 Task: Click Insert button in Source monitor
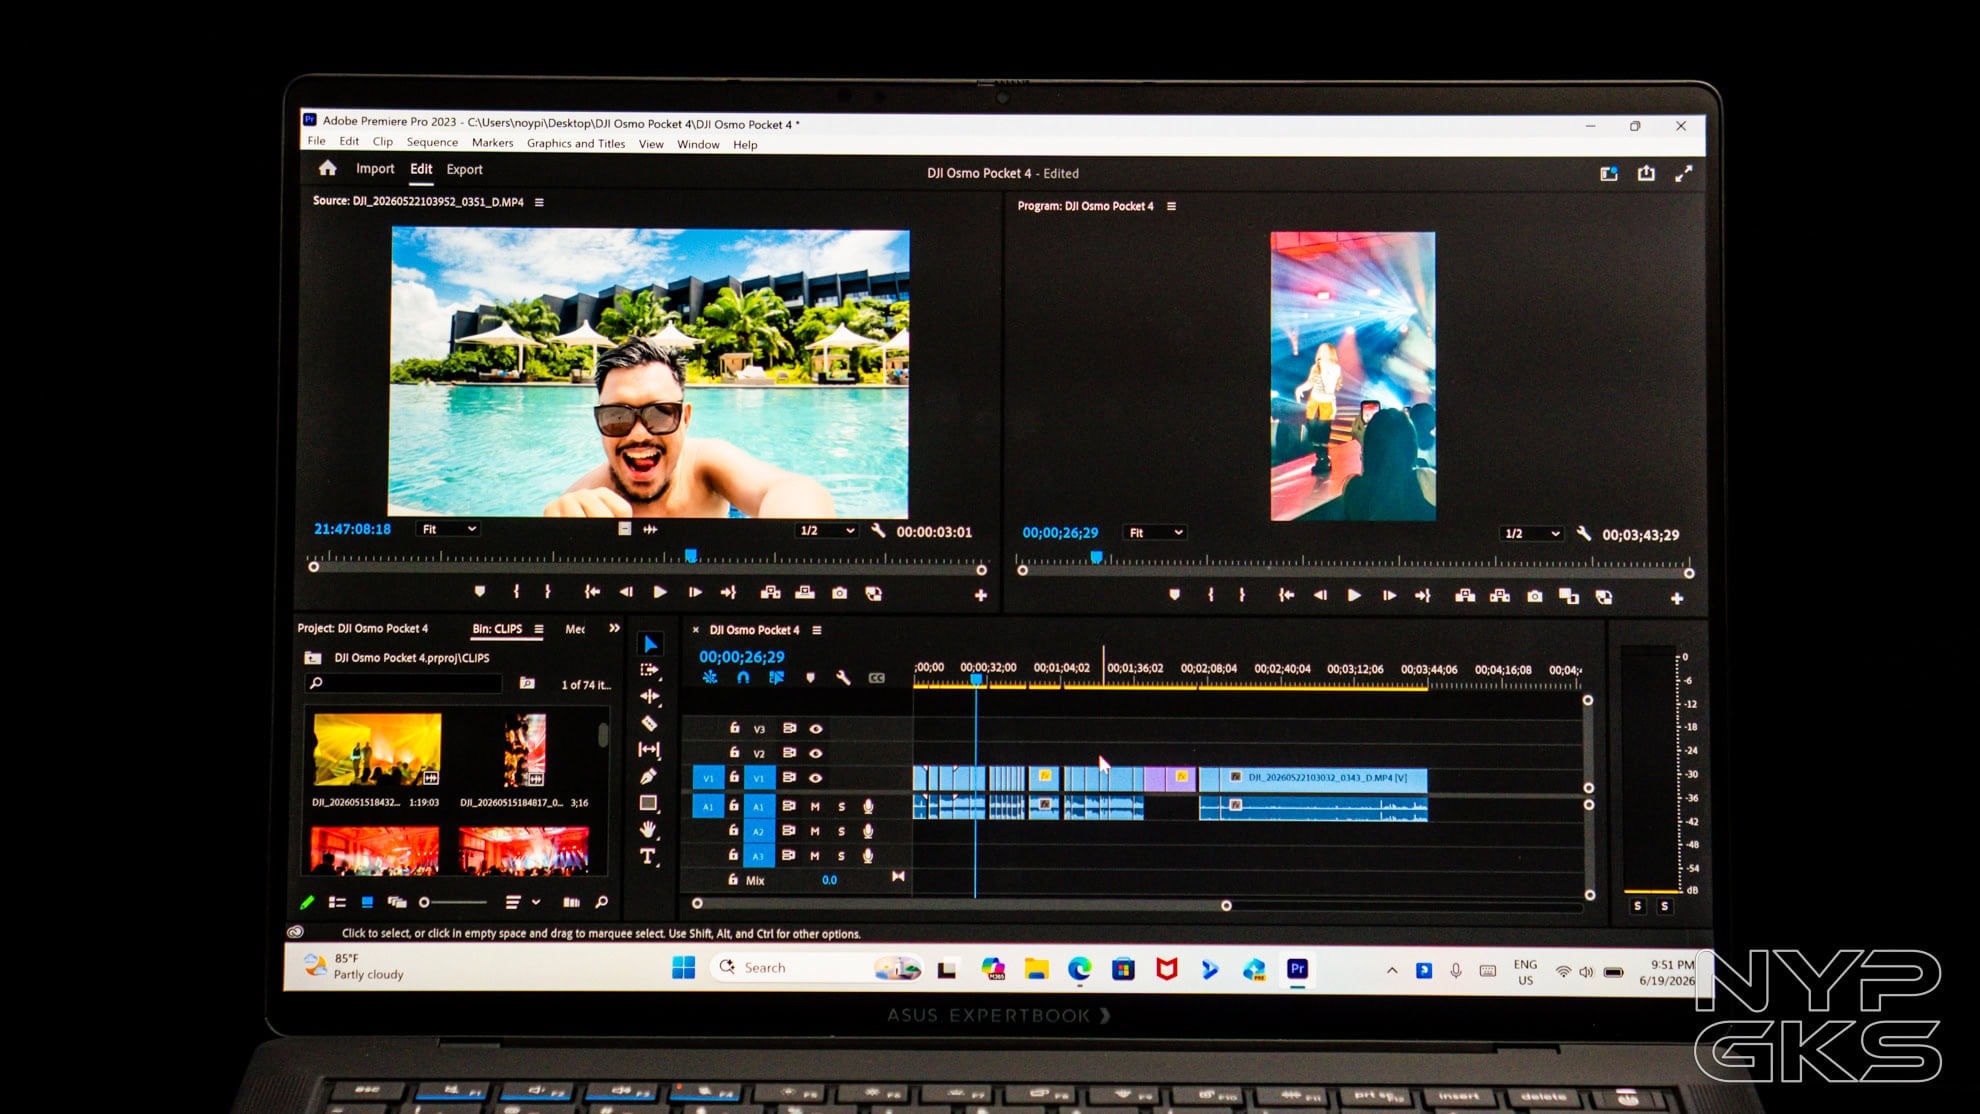[x=770, y=593]
